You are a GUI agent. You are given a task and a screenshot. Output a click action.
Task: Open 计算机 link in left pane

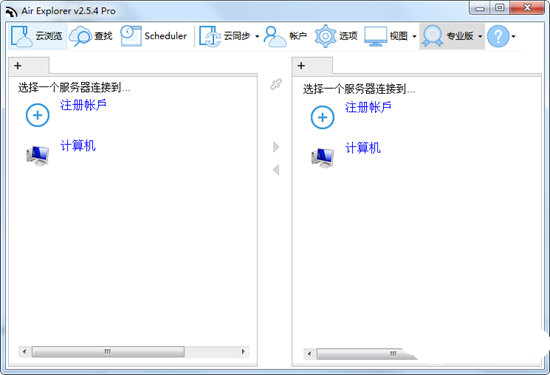point(78,146)
